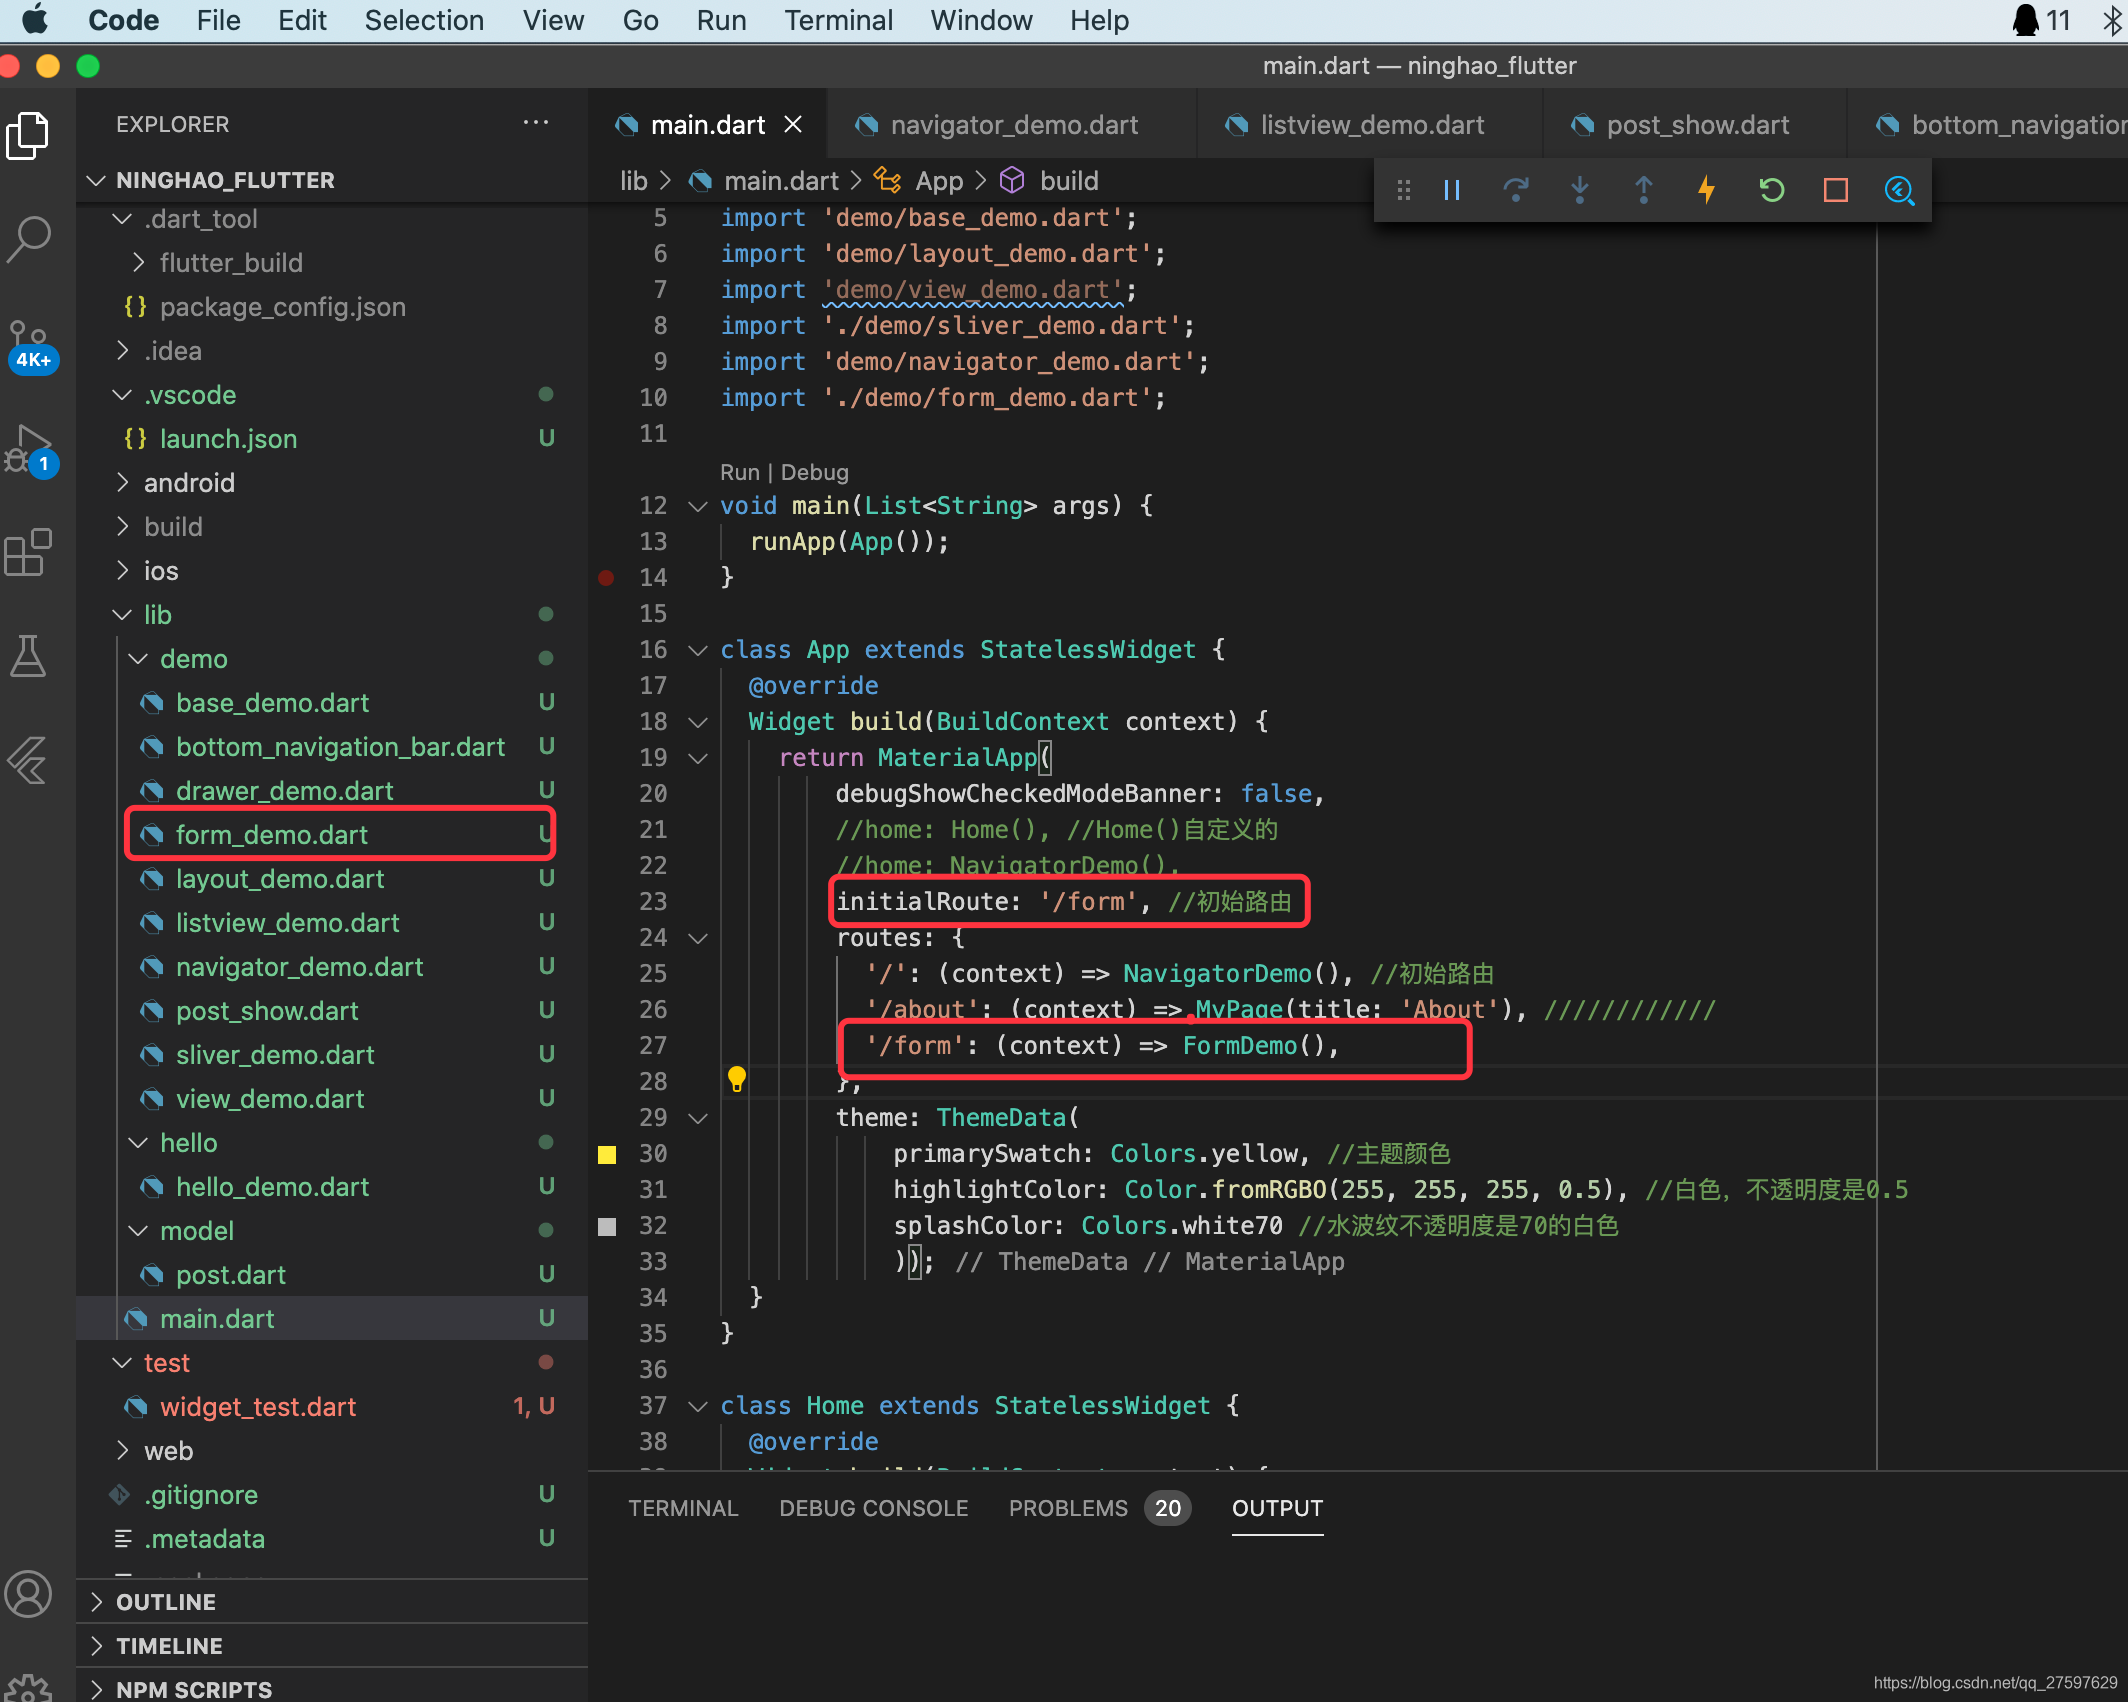This screenshot has height=1702, width=2128.
Task: Click Step Into in debug toolbar
Action: 1580,190
